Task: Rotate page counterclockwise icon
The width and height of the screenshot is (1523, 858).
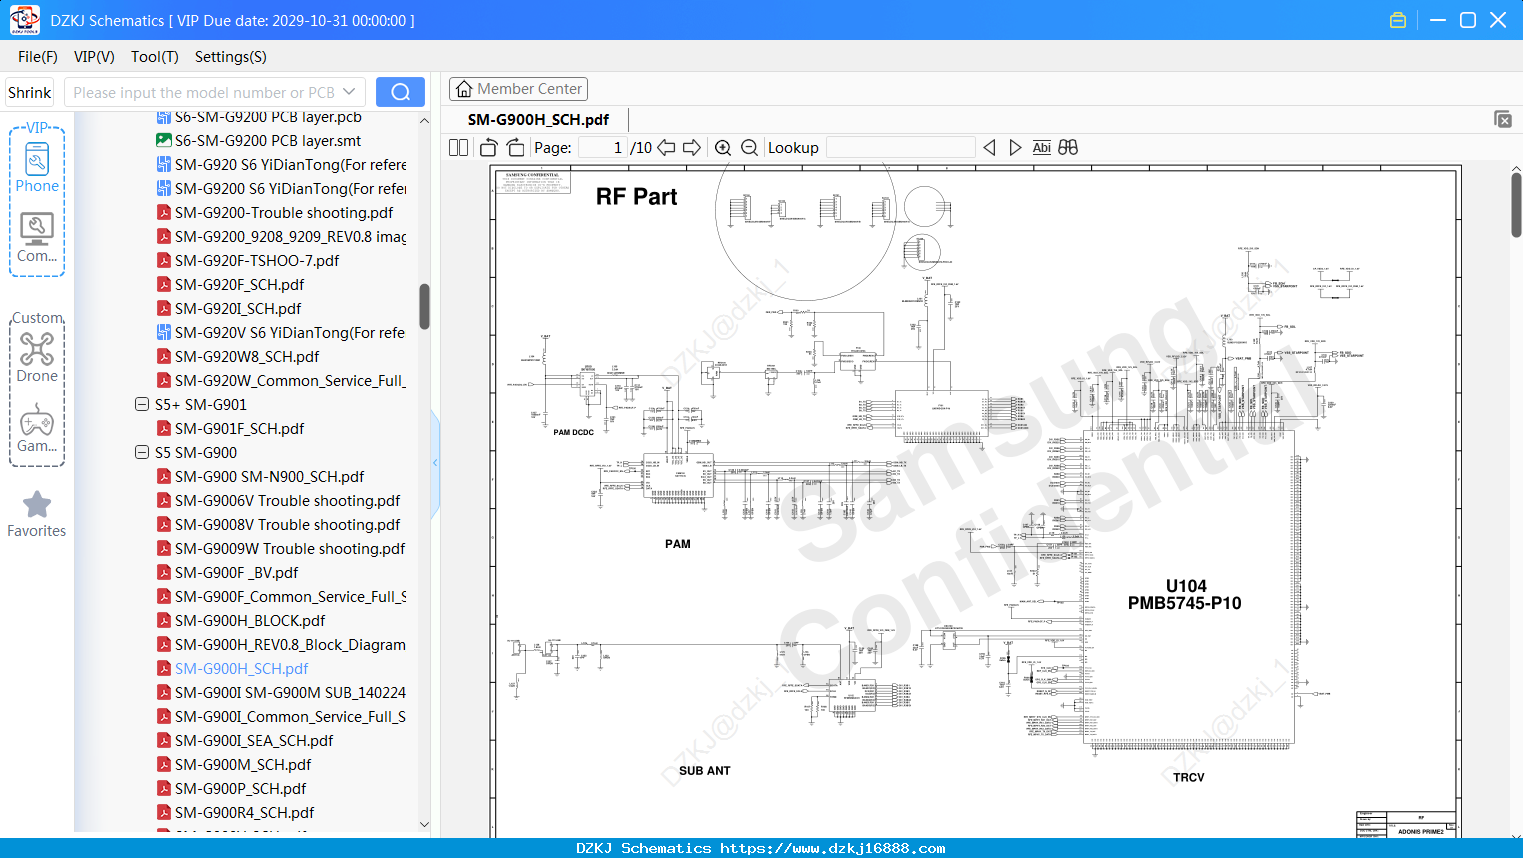Action: pos(489,148)
